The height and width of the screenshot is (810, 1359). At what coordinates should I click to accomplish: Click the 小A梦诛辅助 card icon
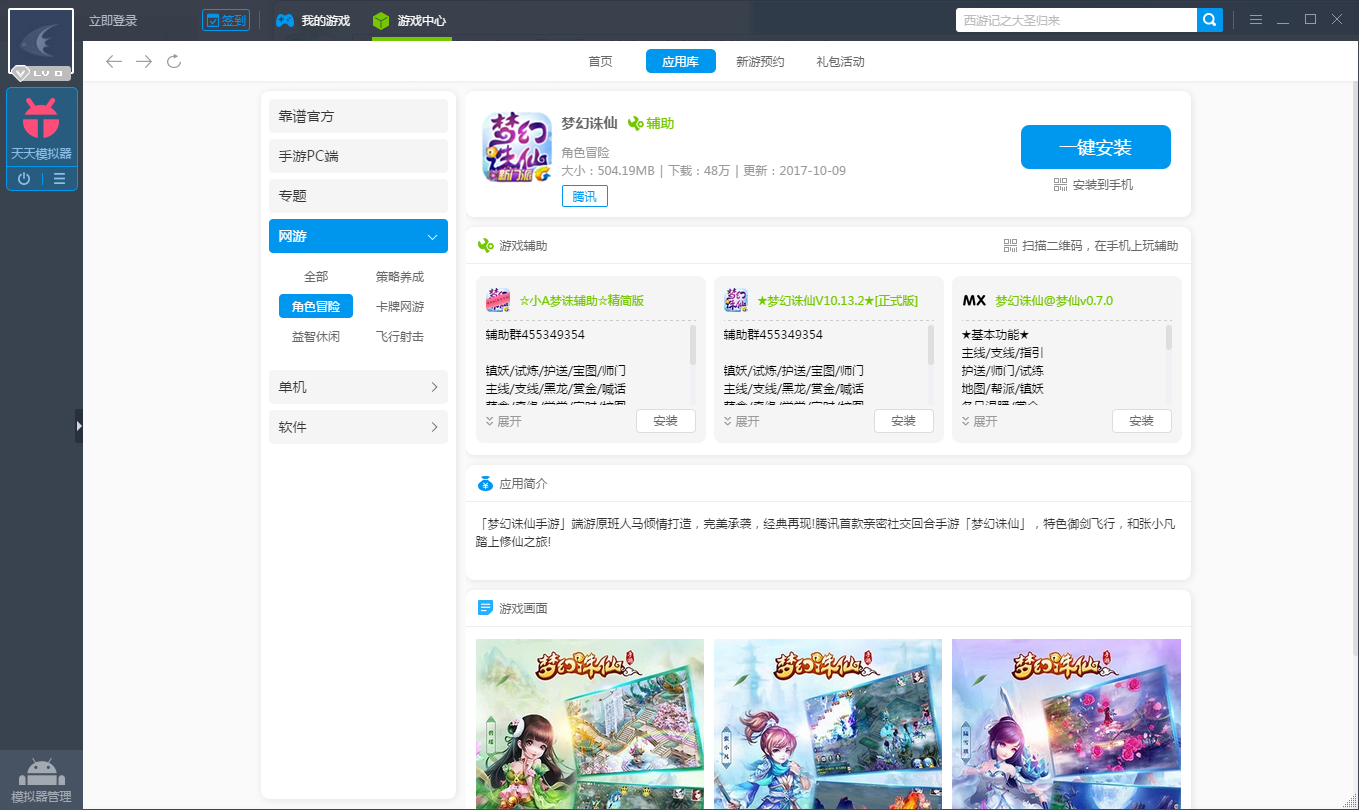(x=498, y=300)
